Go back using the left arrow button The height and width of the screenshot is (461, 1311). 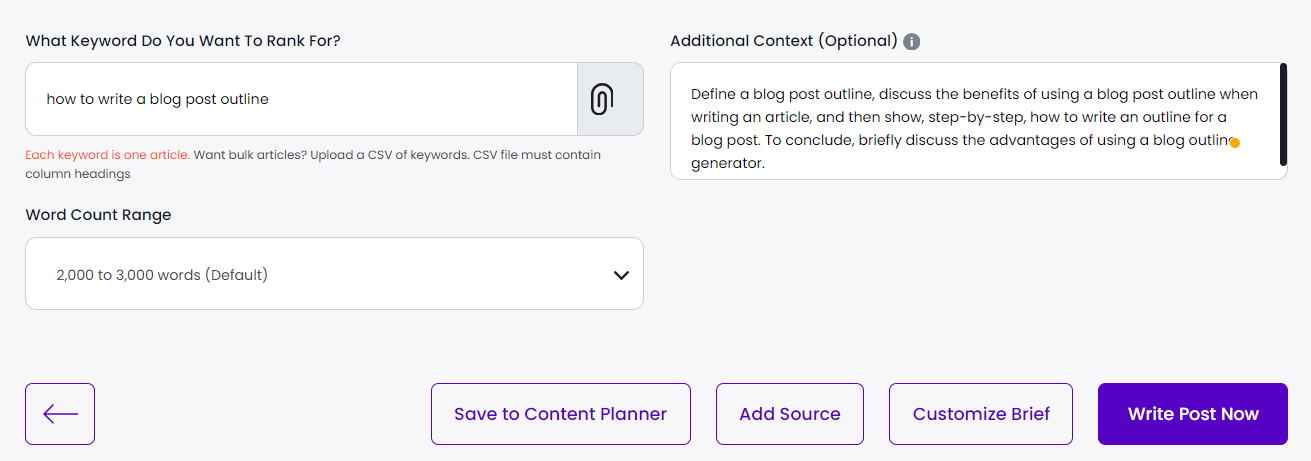click(x=60, y=414)
